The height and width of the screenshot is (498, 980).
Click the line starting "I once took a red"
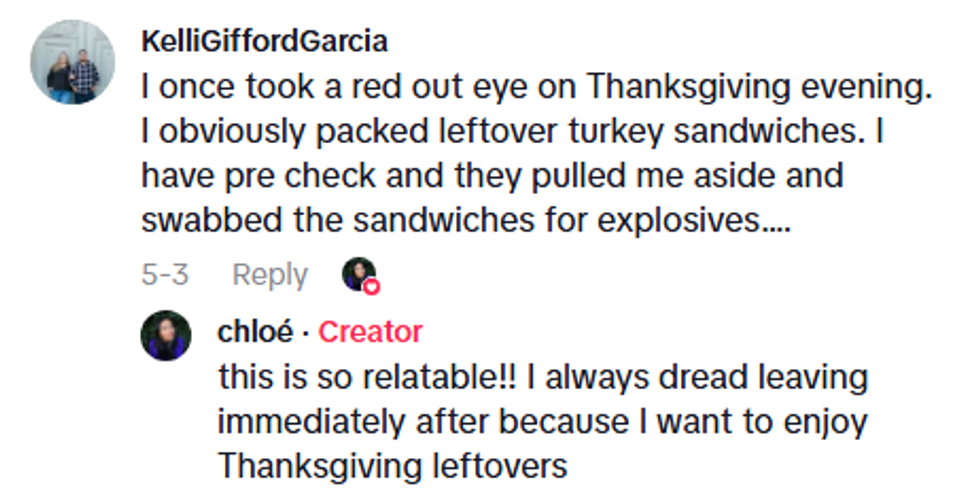pyautogui.click(x=536, y=87)
